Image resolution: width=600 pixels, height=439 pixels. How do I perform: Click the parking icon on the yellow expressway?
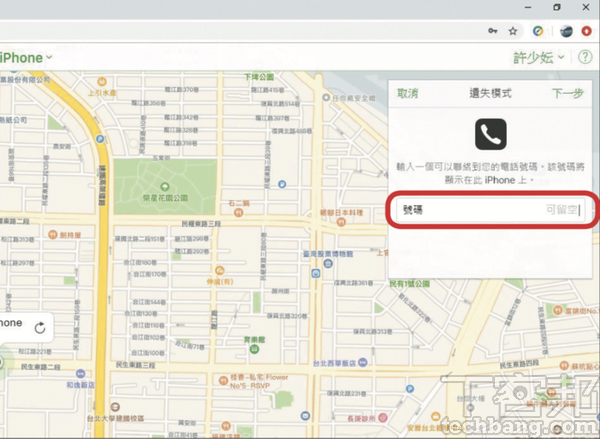[x=100, y=139]
